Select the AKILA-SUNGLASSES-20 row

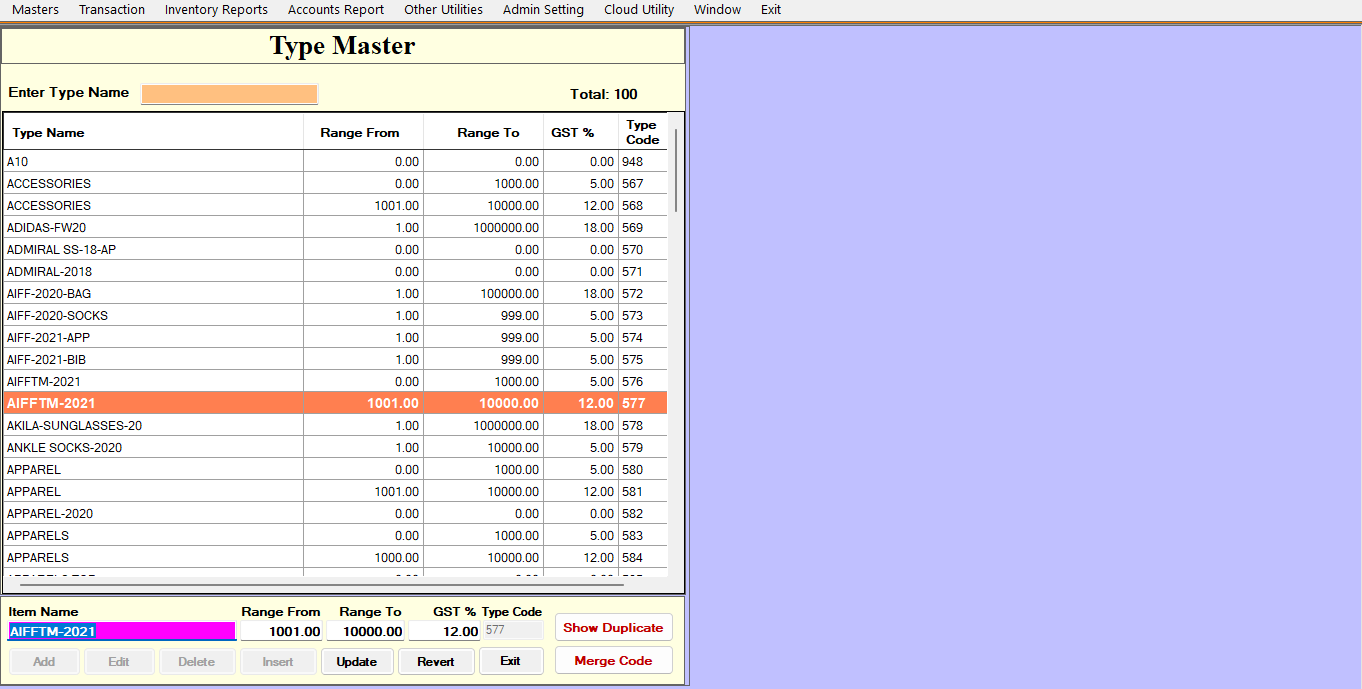(x=150, y=426)
